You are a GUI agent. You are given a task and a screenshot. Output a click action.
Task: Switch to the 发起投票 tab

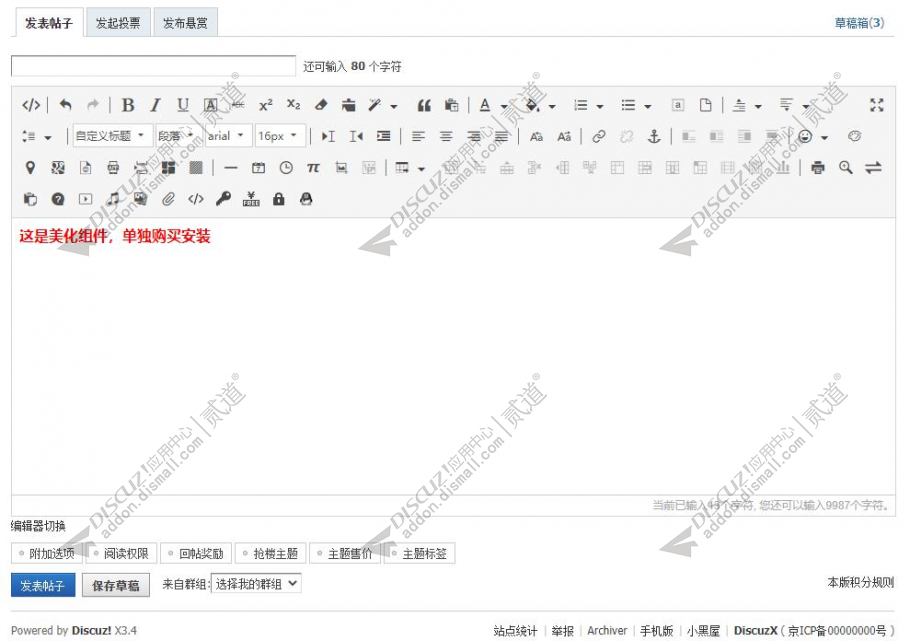tap(118, 23)
